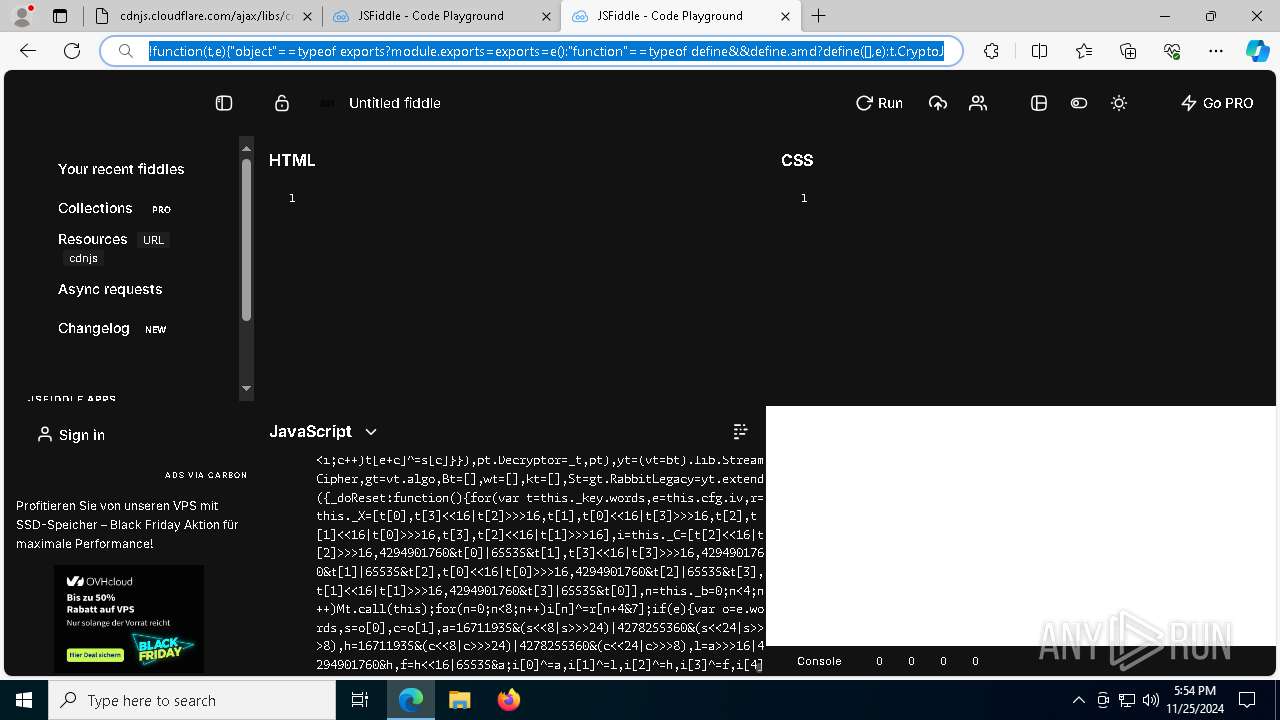Click Sign in

pyautogui.click(x=71, y=435)
